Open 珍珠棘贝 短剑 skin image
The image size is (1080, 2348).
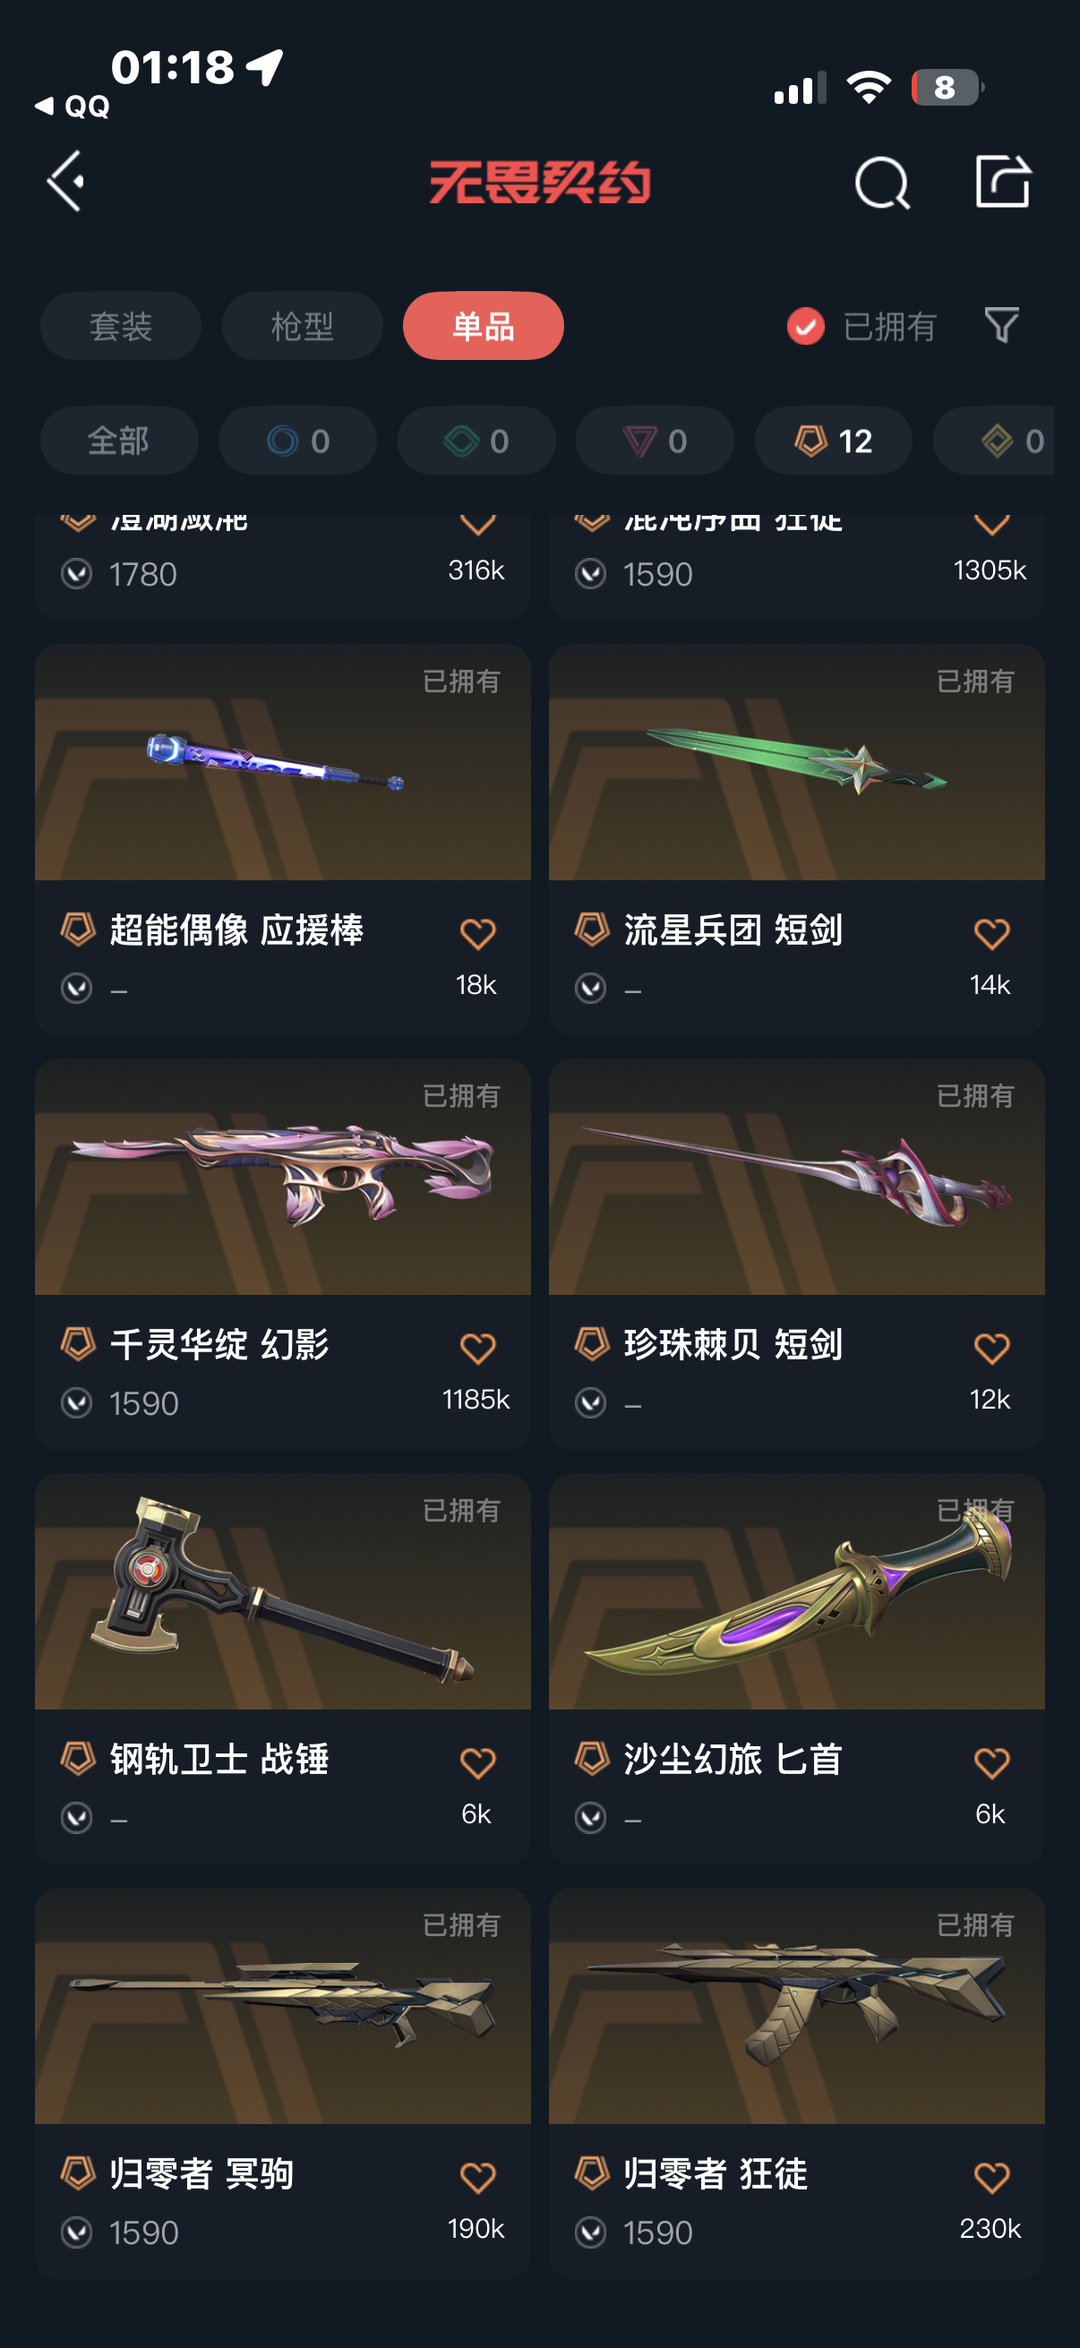(x=797, y=1177)
